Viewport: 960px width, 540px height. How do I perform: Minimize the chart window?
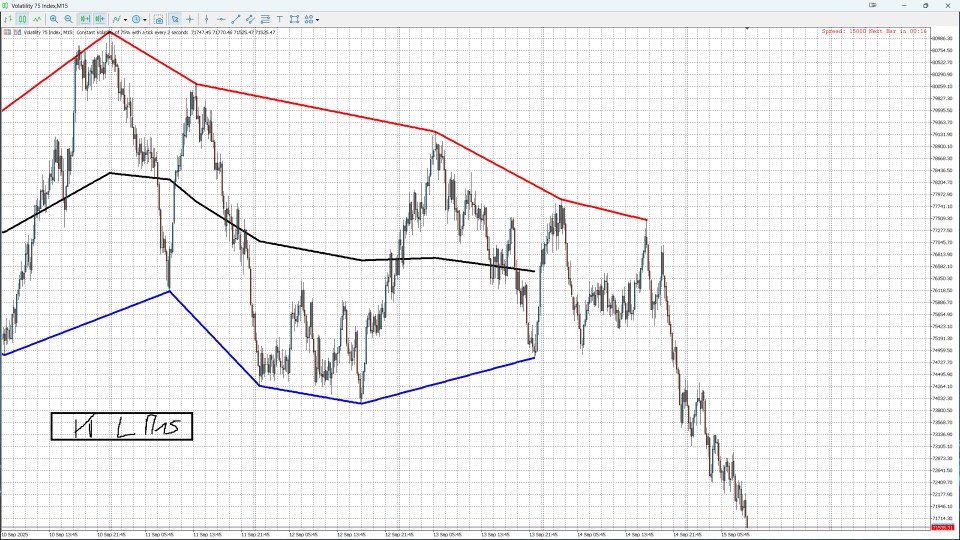tap(904, 5)
